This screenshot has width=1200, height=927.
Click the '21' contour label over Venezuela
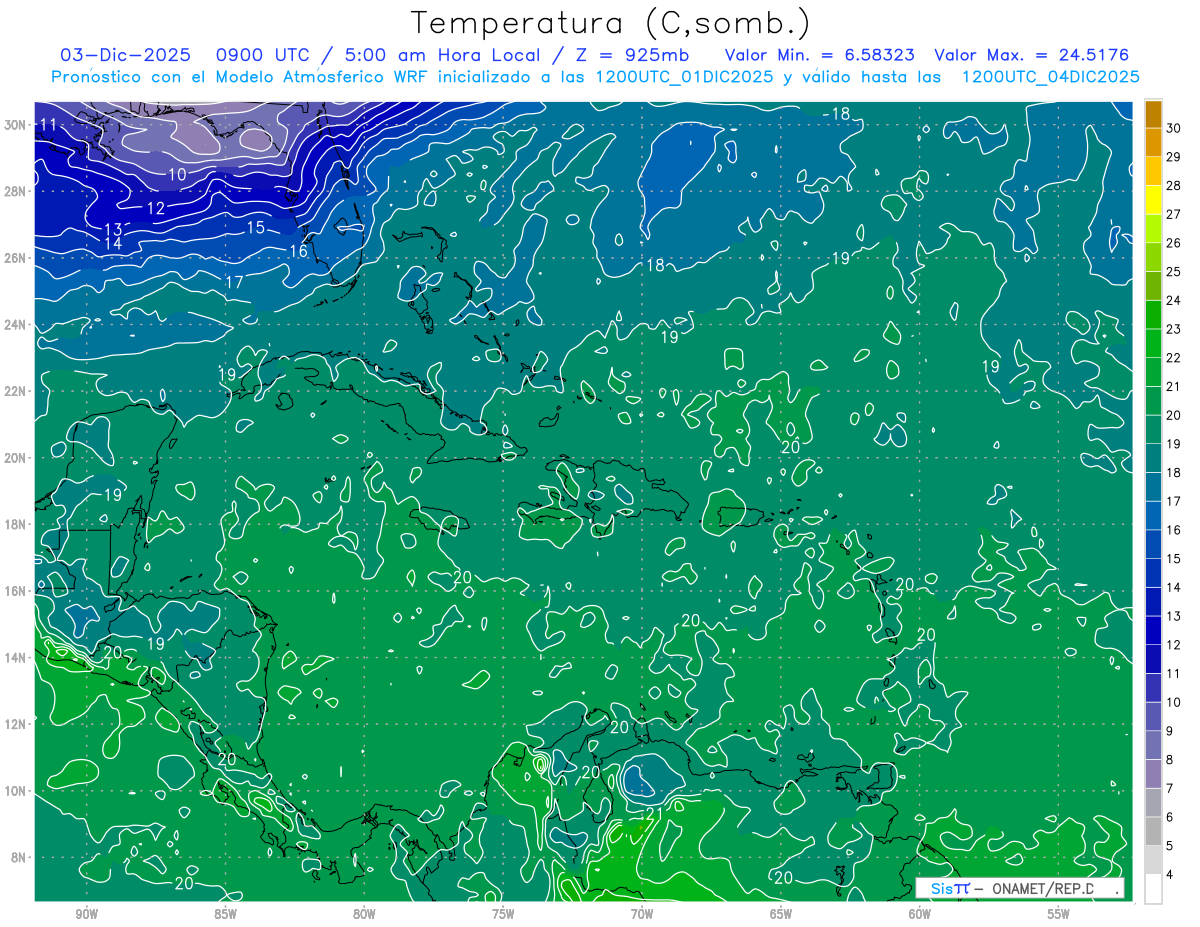(654, 813)
